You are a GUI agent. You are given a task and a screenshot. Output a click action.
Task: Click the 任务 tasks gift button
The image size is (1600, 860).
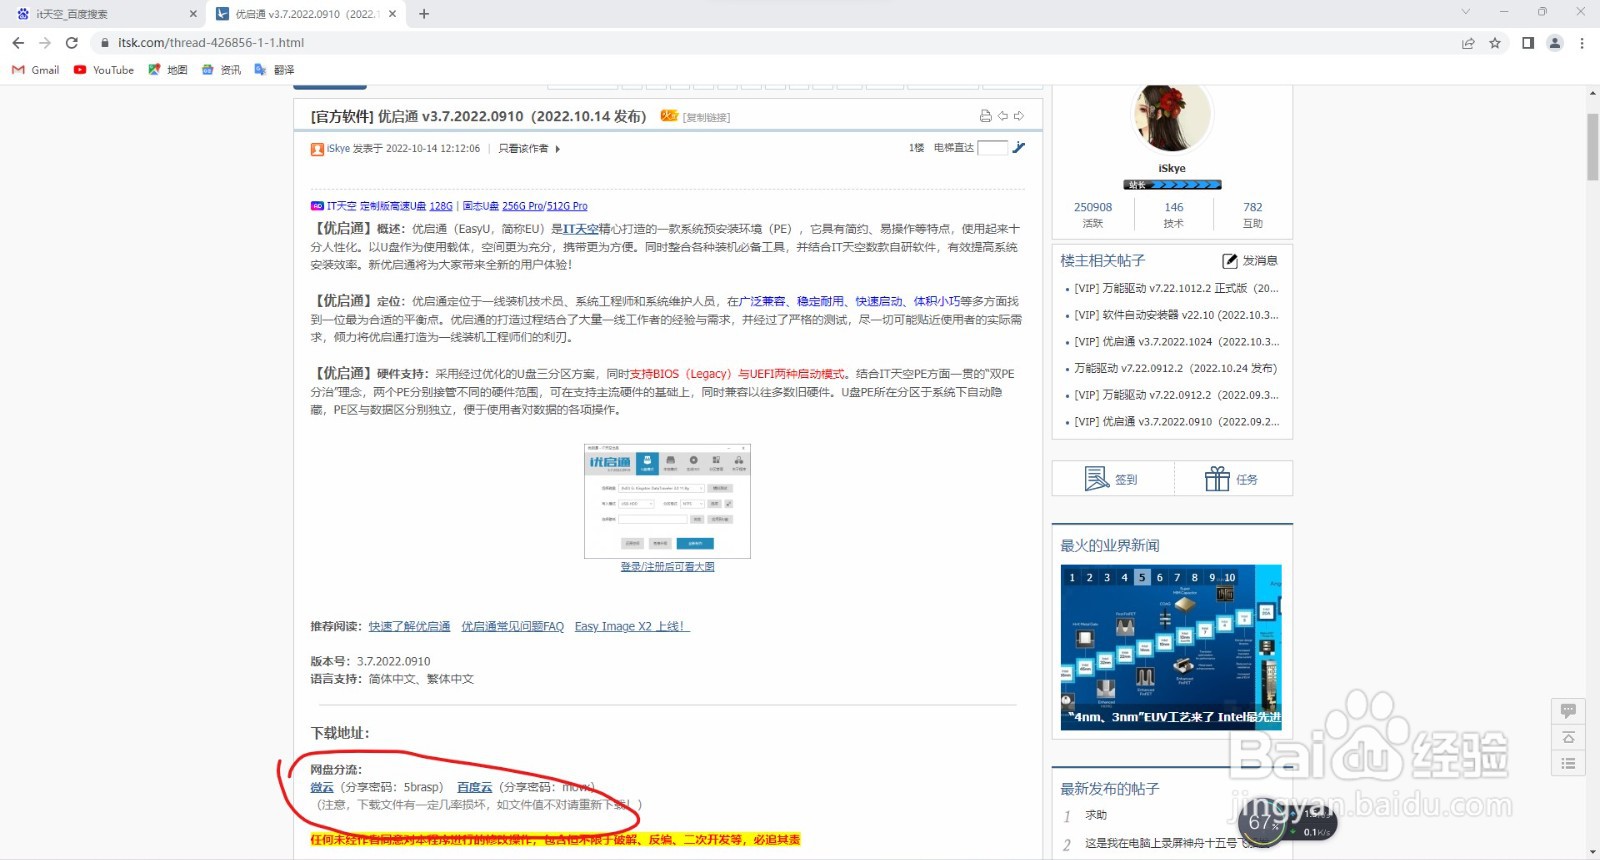point(1232,479)
